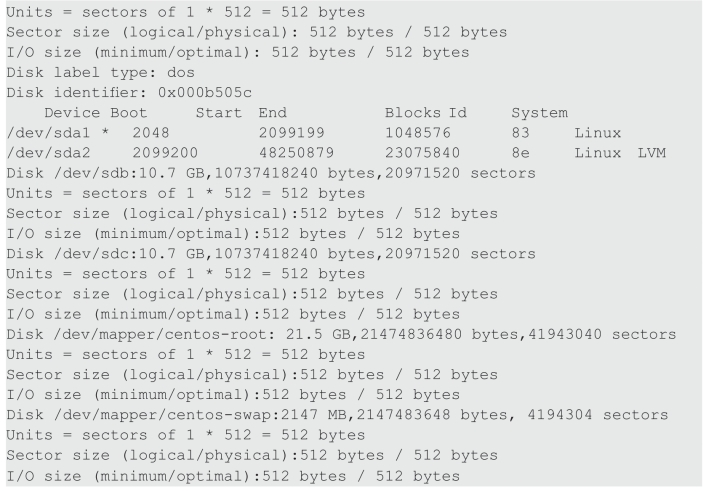Image resolution: width=722 pixels, height=491 pixels.
Task: Click the 'Disk /dev/sdc' line
Action: pos(271,254)
